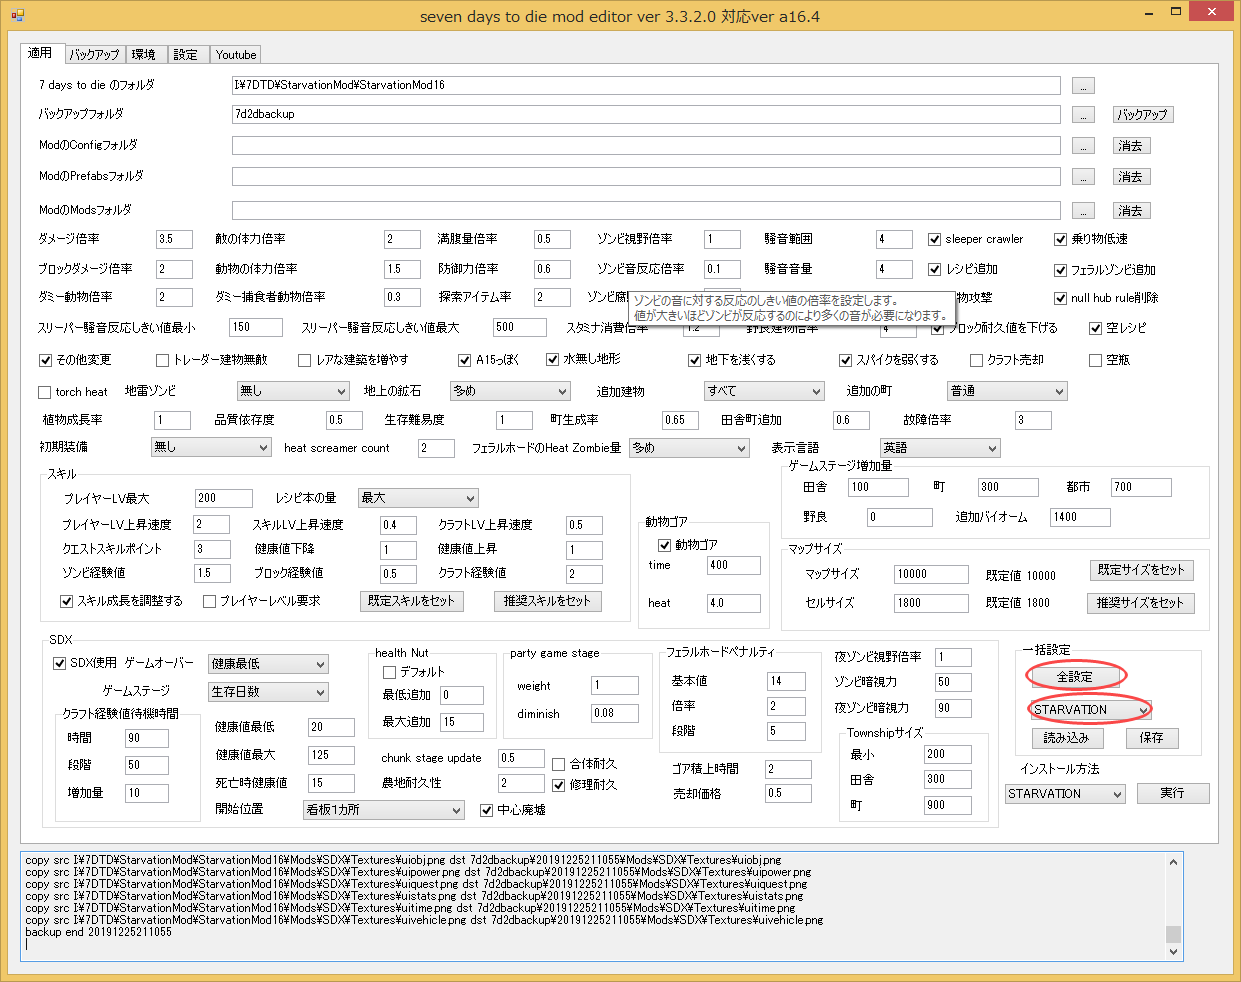Click the プレイヤーLV最大 input field
Viewport: 1241px width, 982px height.
click(224, 498)
